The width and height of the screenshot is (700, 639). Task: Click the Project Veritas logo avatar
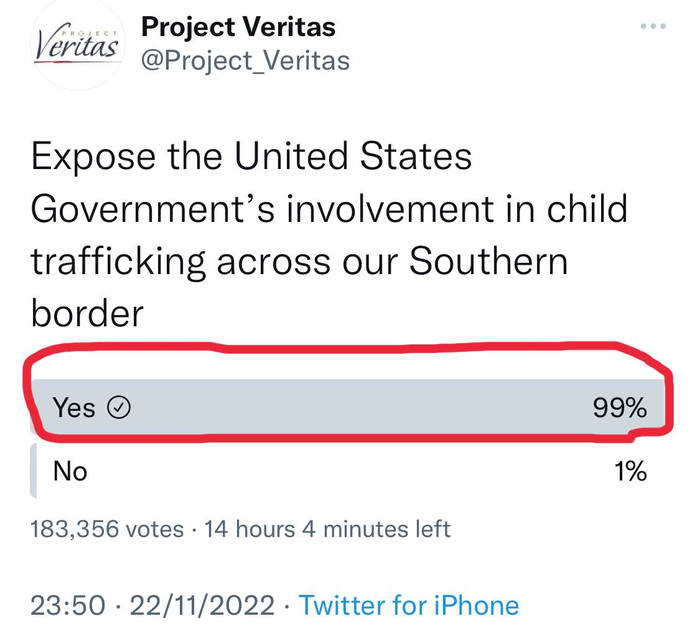[77, 47]
